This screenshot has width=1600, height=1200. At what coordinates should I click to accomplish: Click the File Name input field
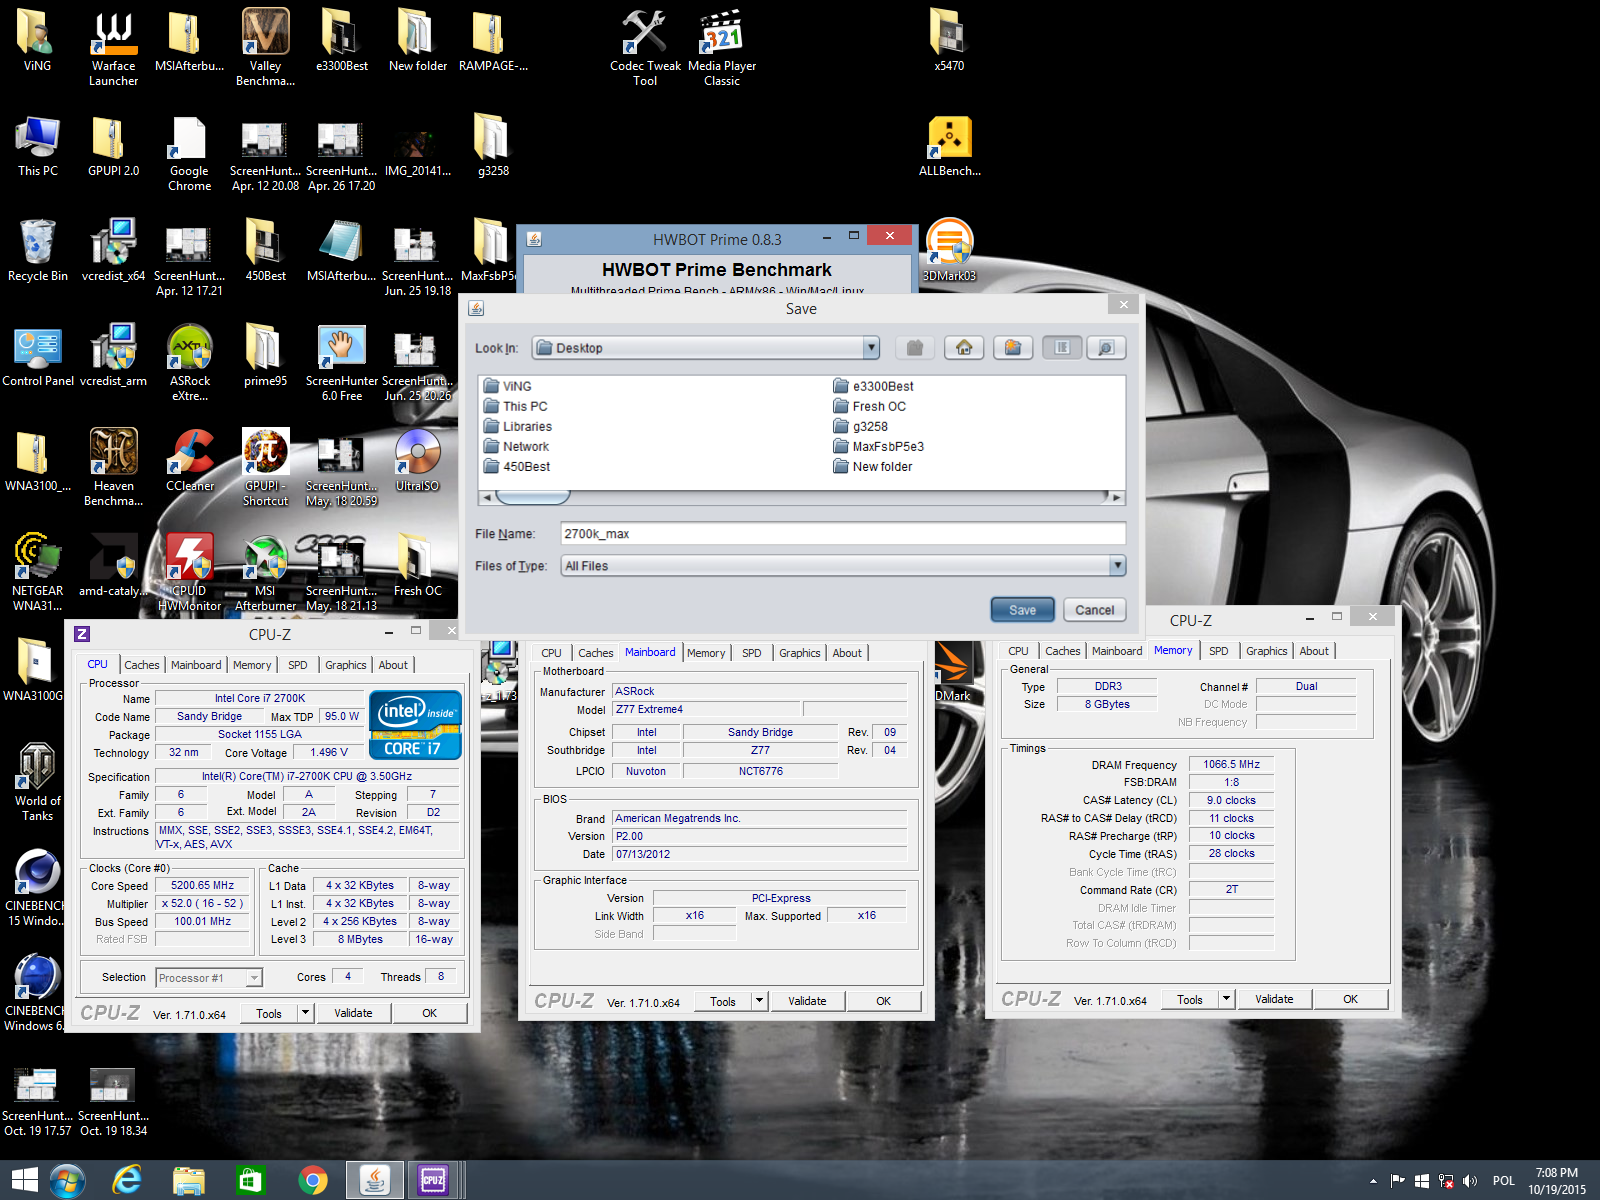(843, 534)
